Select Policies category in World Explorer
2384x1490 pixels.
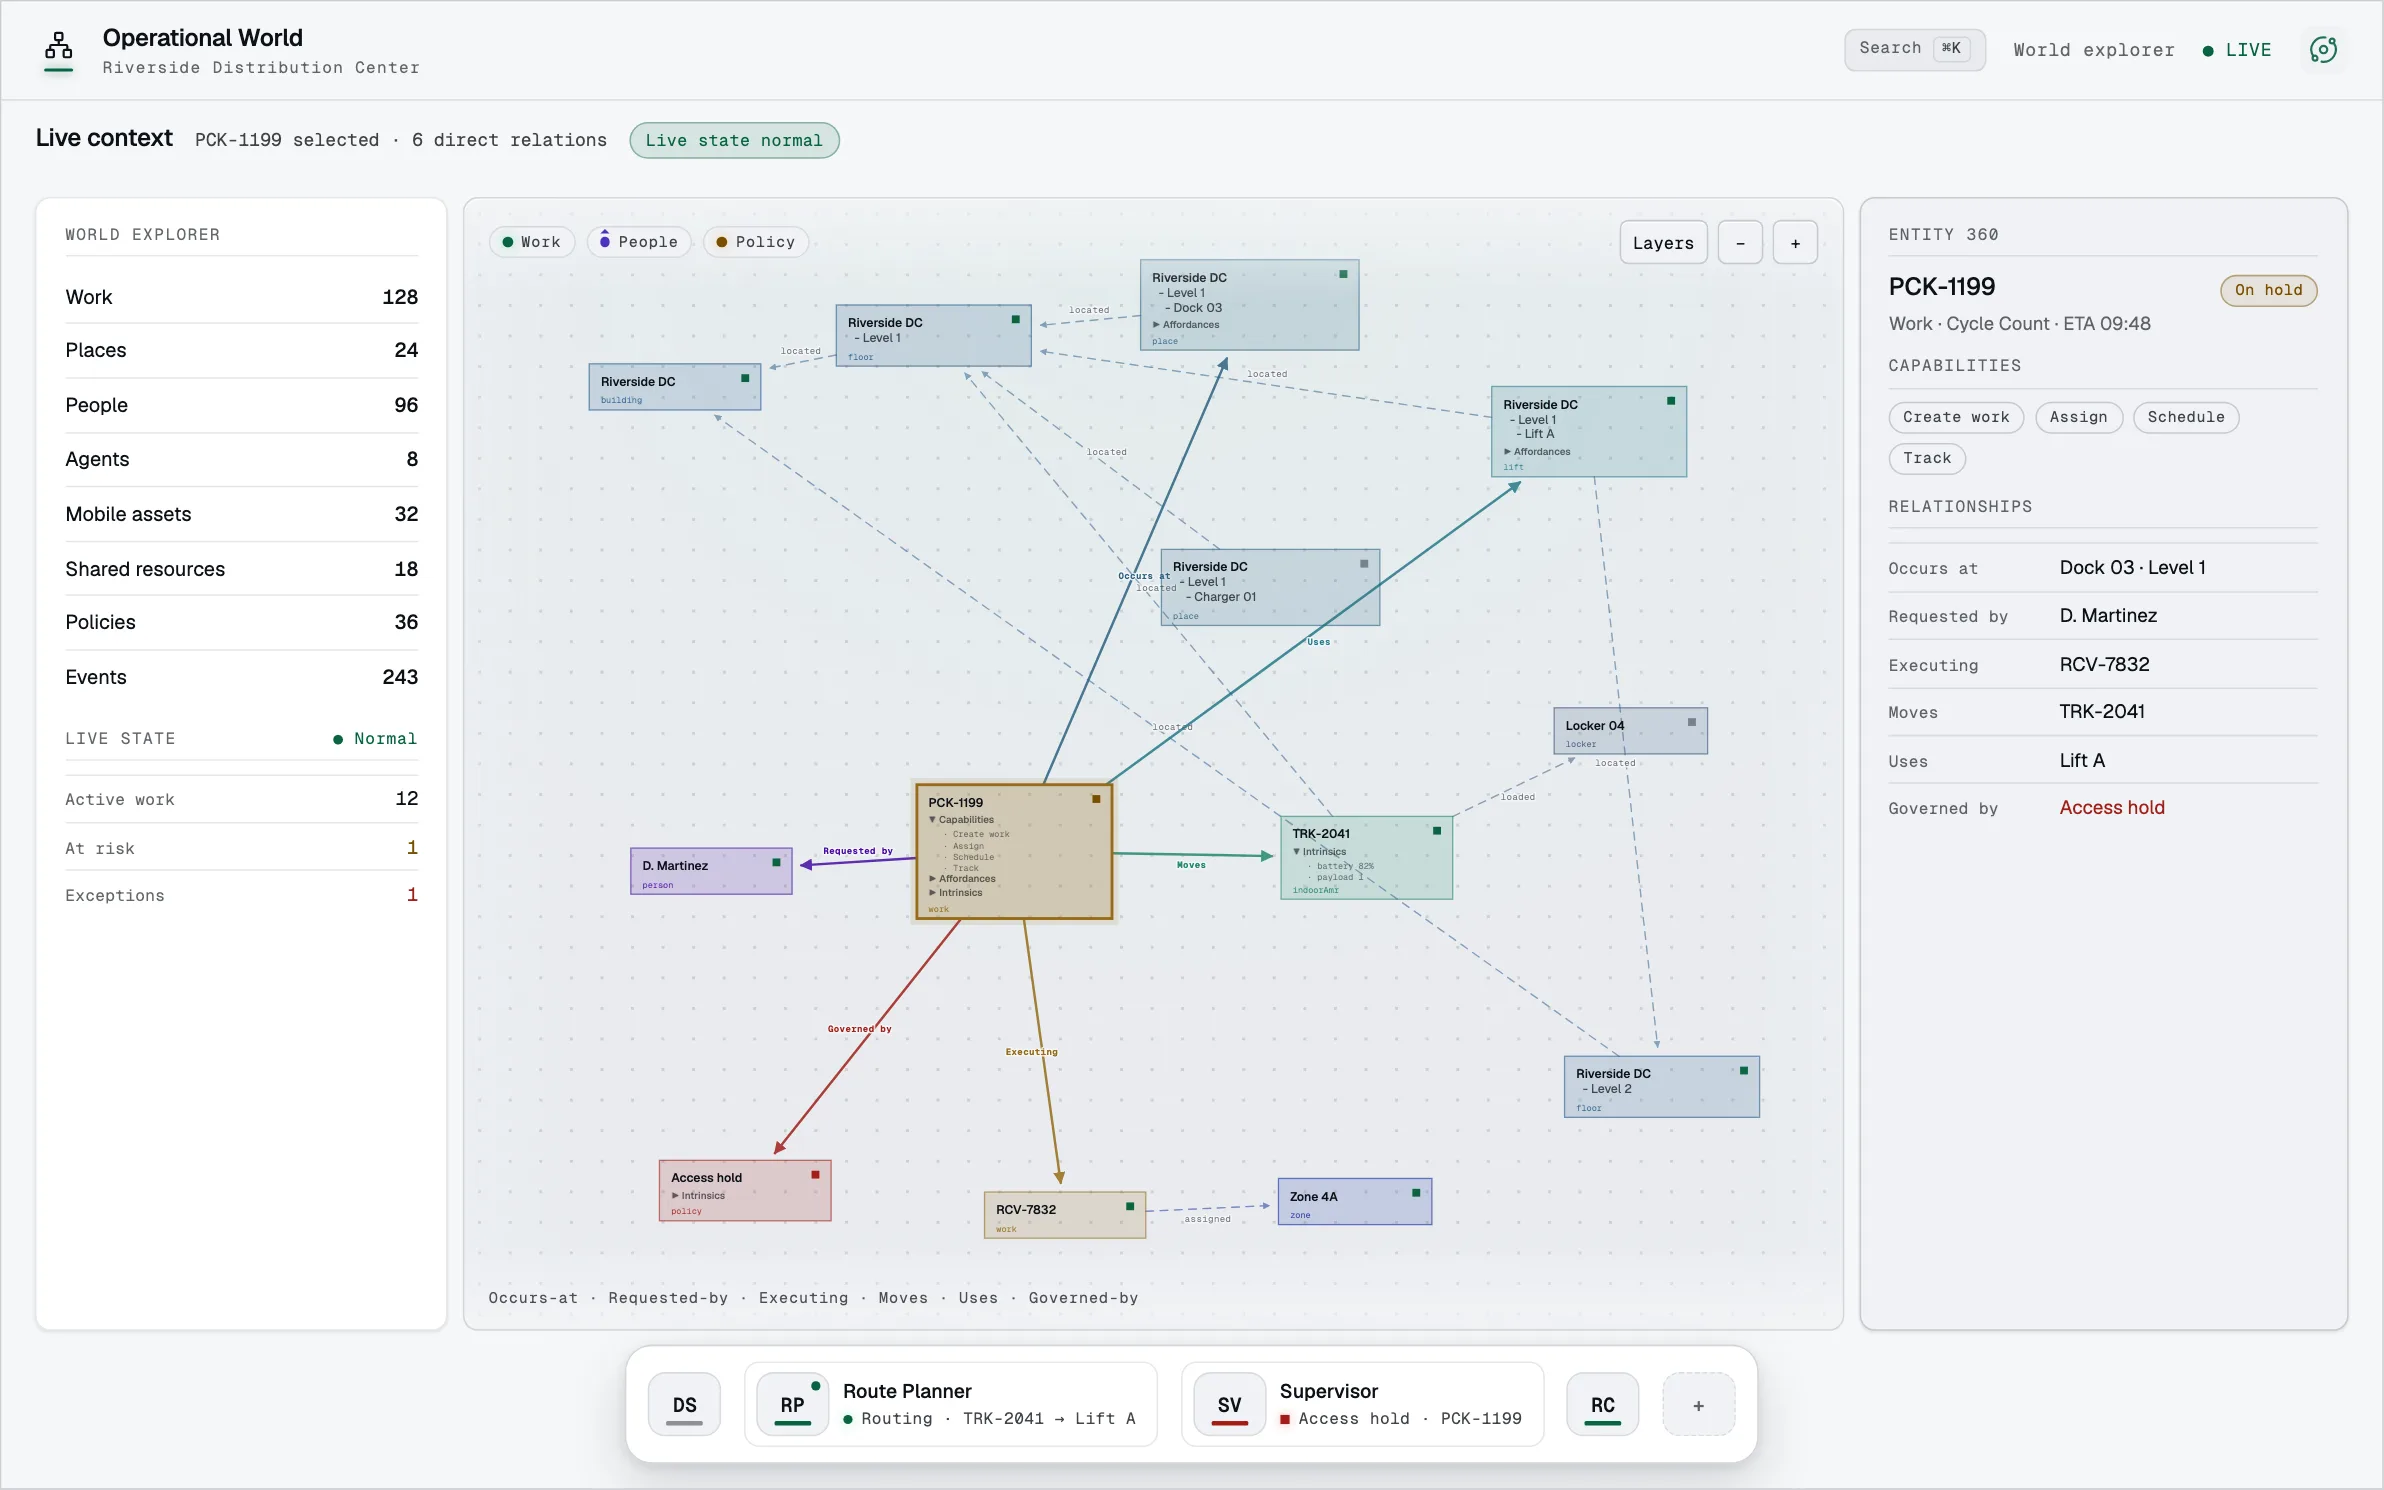coord(241,622)
